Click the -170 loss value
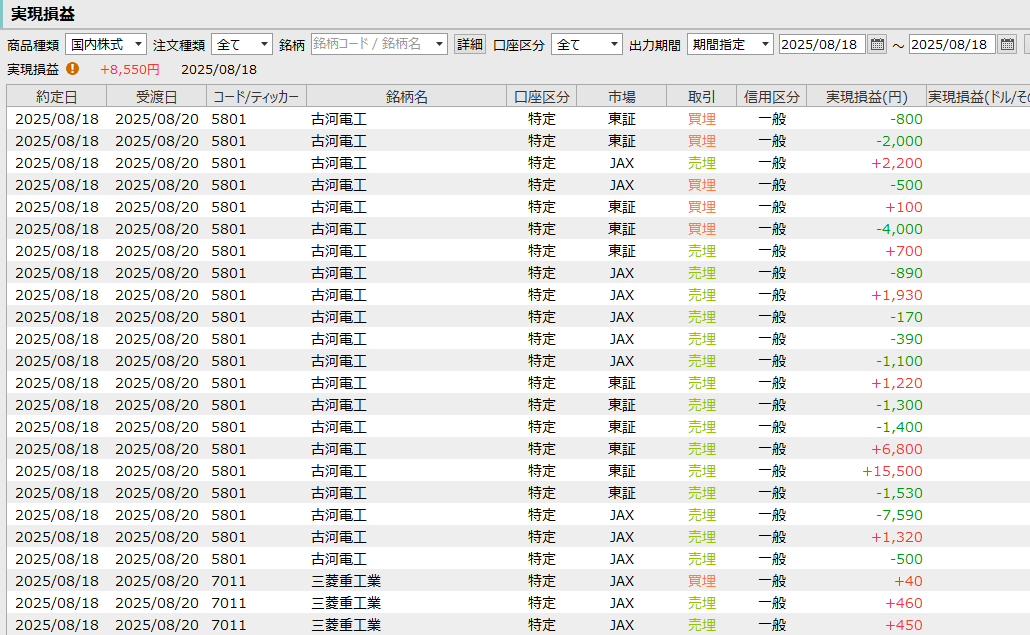The image size is (1030, 635). (x=907, y=317)
